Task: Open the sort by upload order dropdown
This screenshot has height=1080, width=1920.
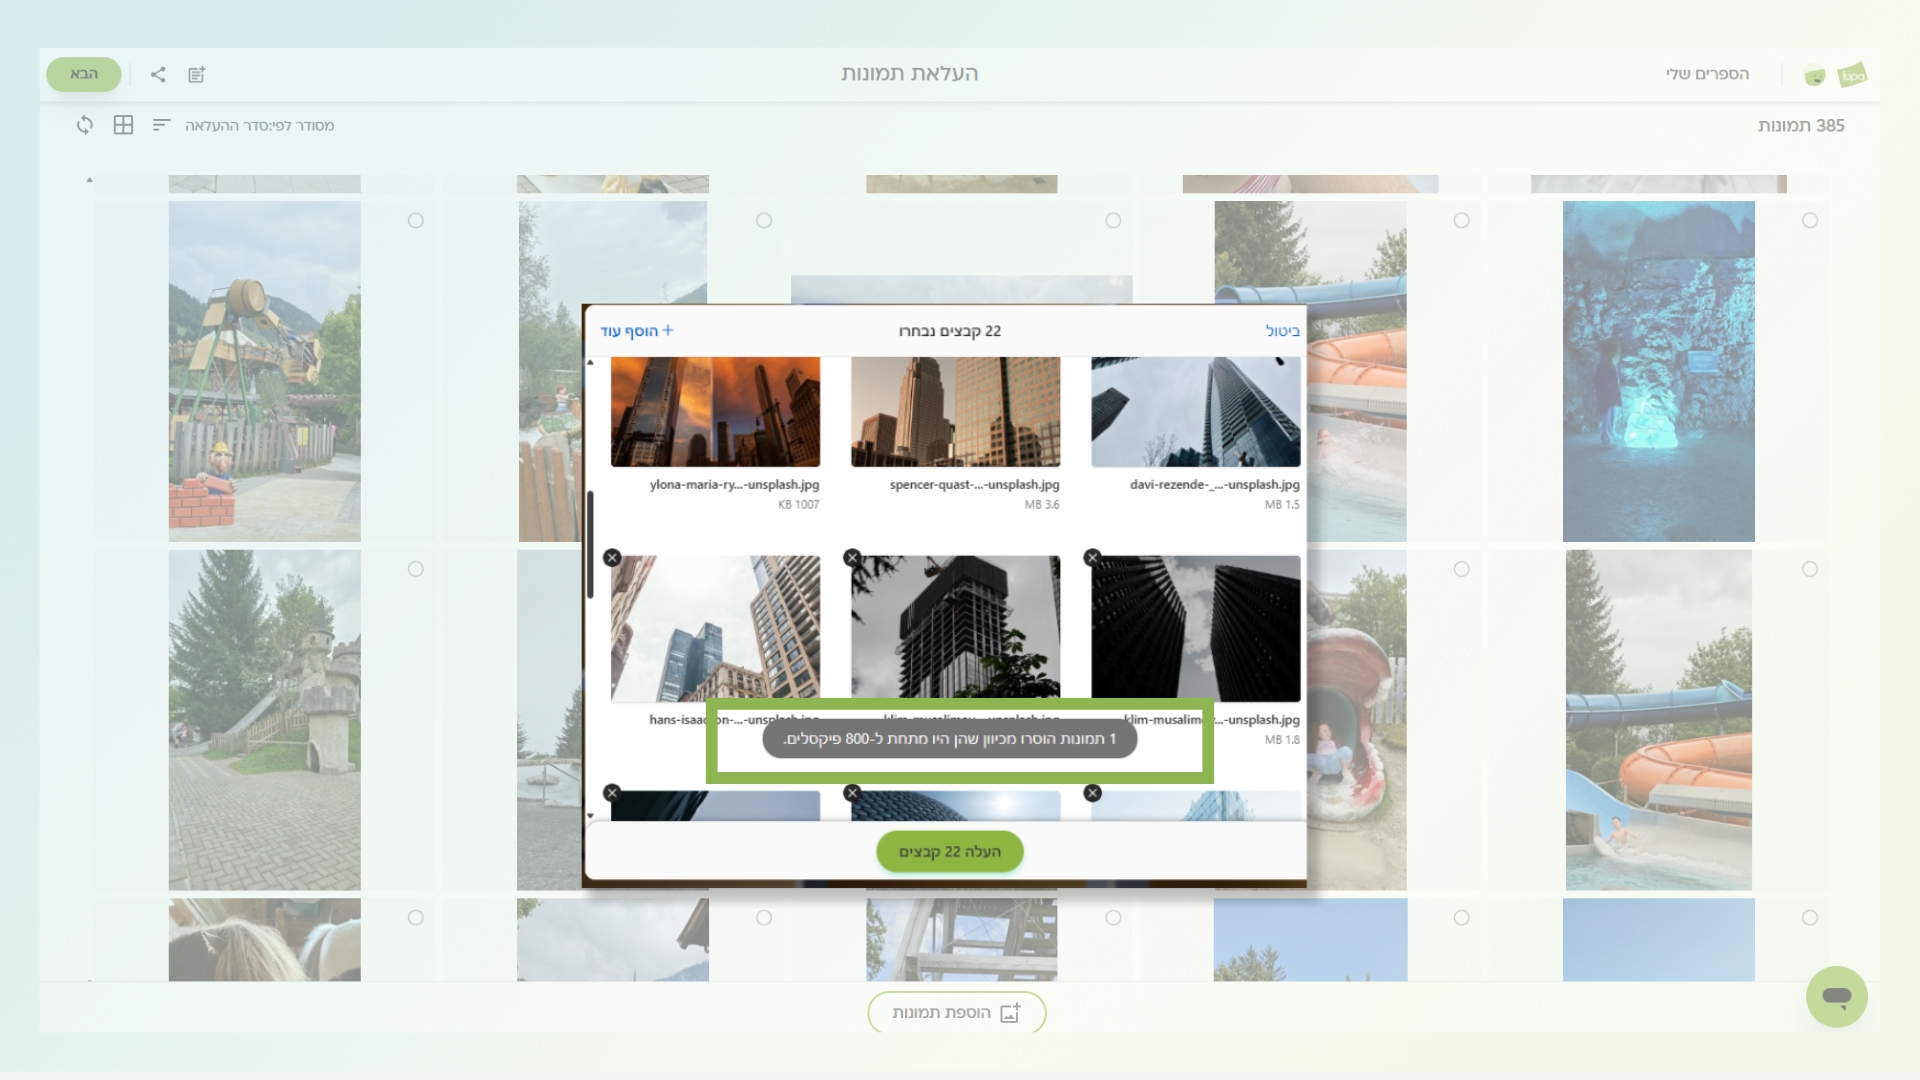Action: (259, 126)
